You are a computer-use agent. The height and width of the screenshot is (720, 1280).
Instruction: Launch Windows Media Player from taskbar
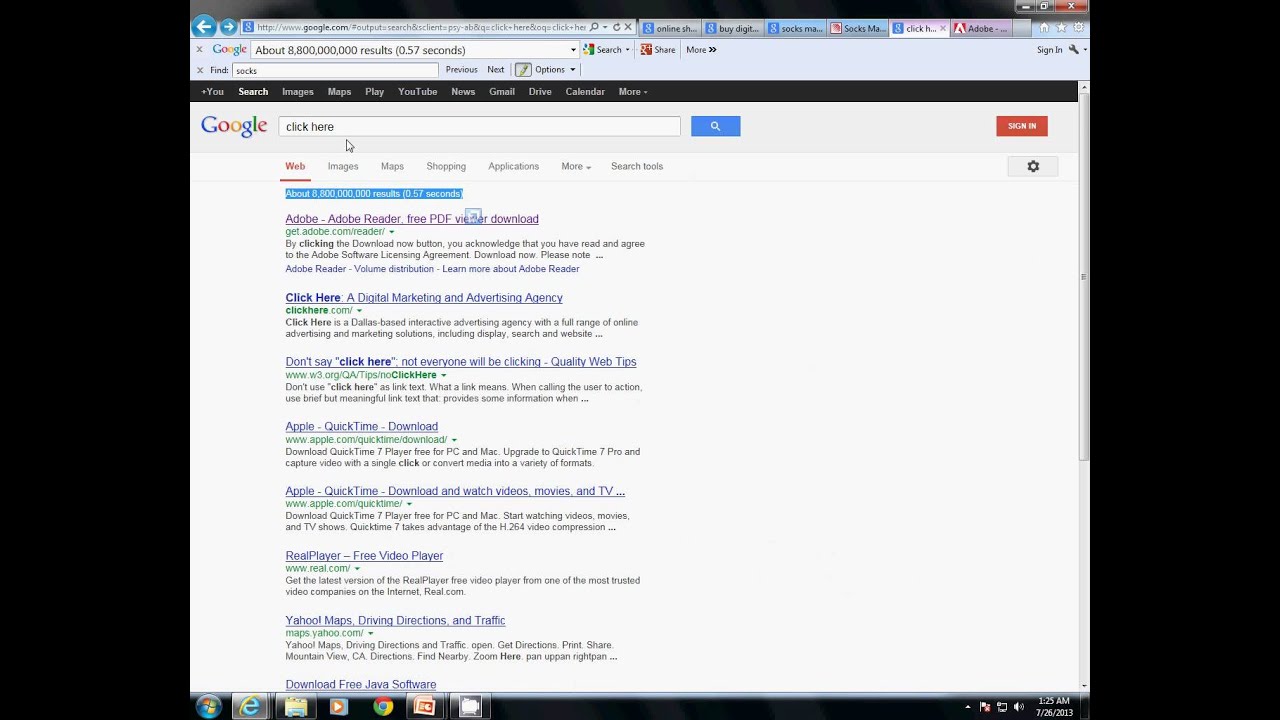point(338,706)
